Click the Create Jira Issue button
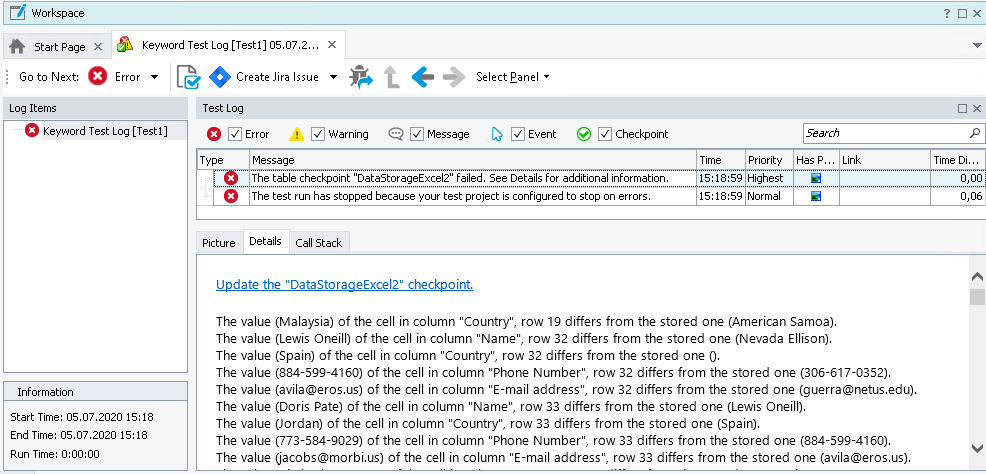 (265, 77)
